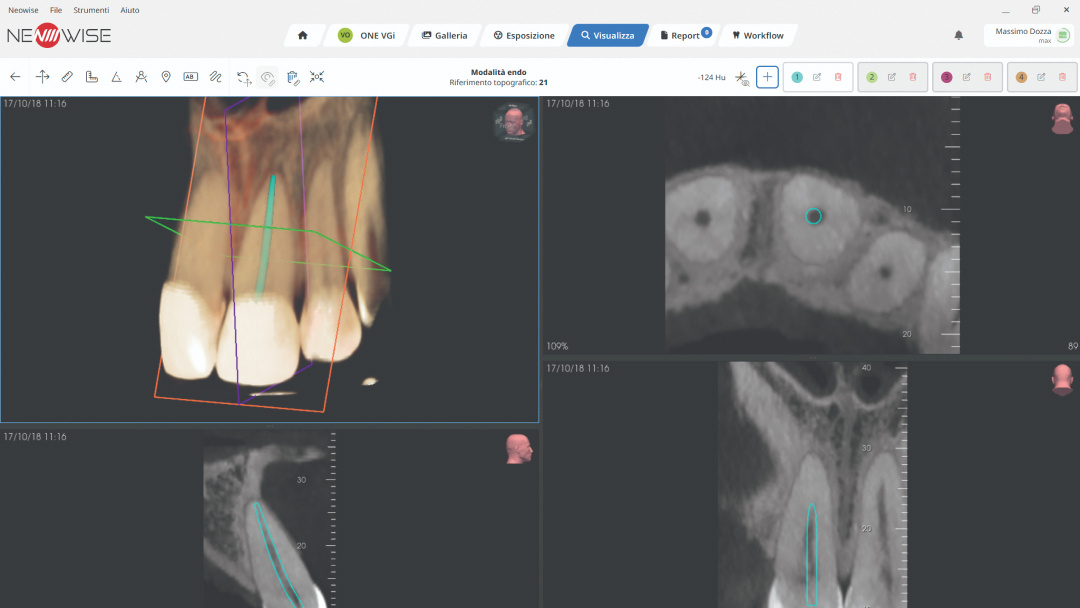Toggle the hide annotations eye icon
Image resolution: width=1080 pixels, height=608 pixels.
[268, 78]
